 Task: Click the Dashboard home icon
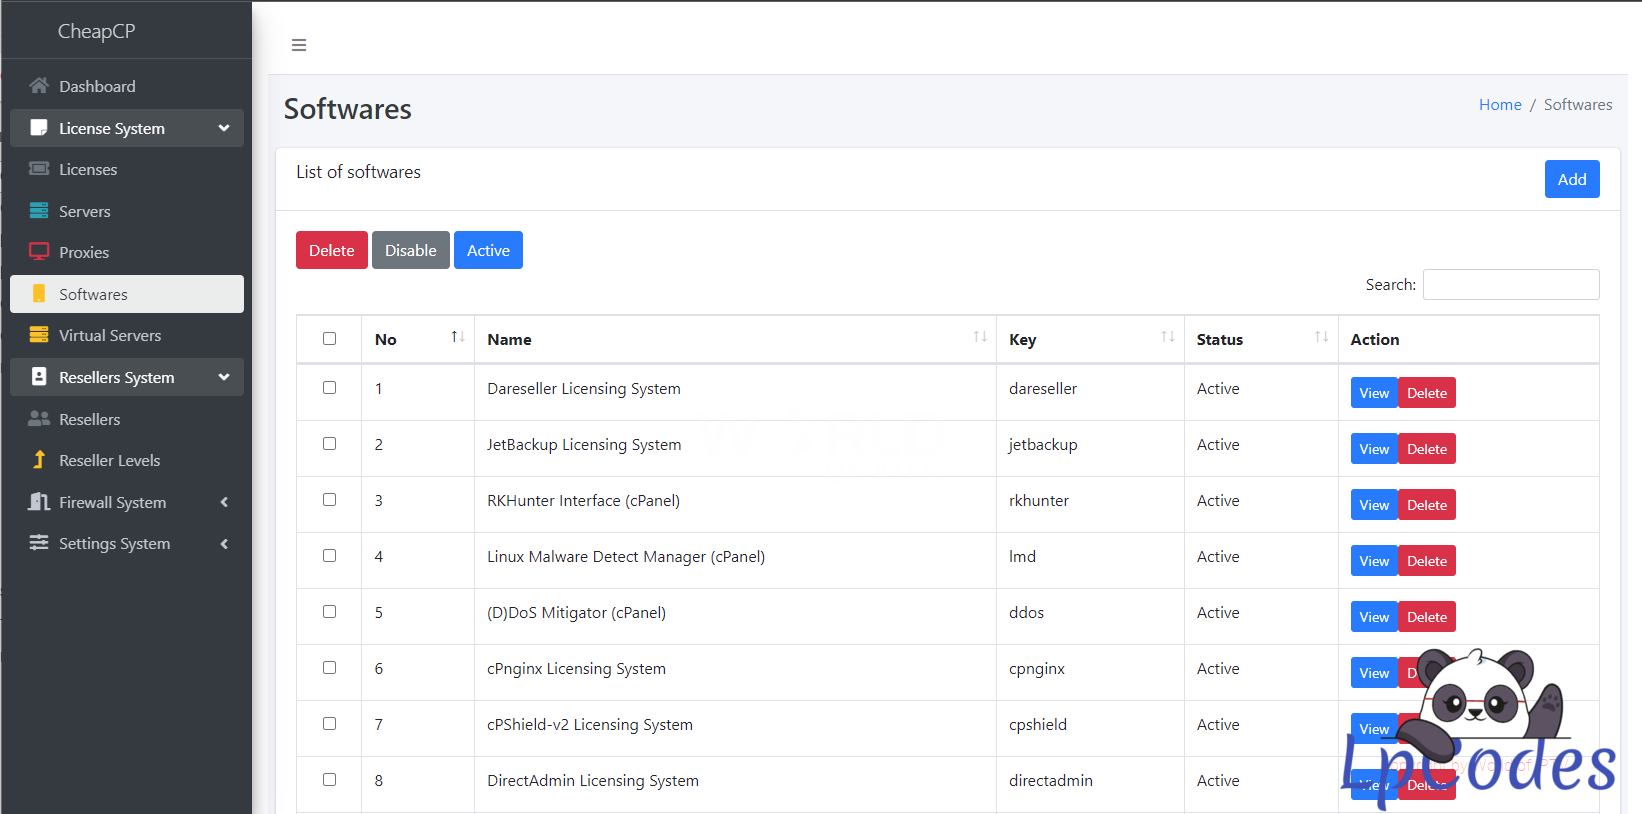(39, 86)
